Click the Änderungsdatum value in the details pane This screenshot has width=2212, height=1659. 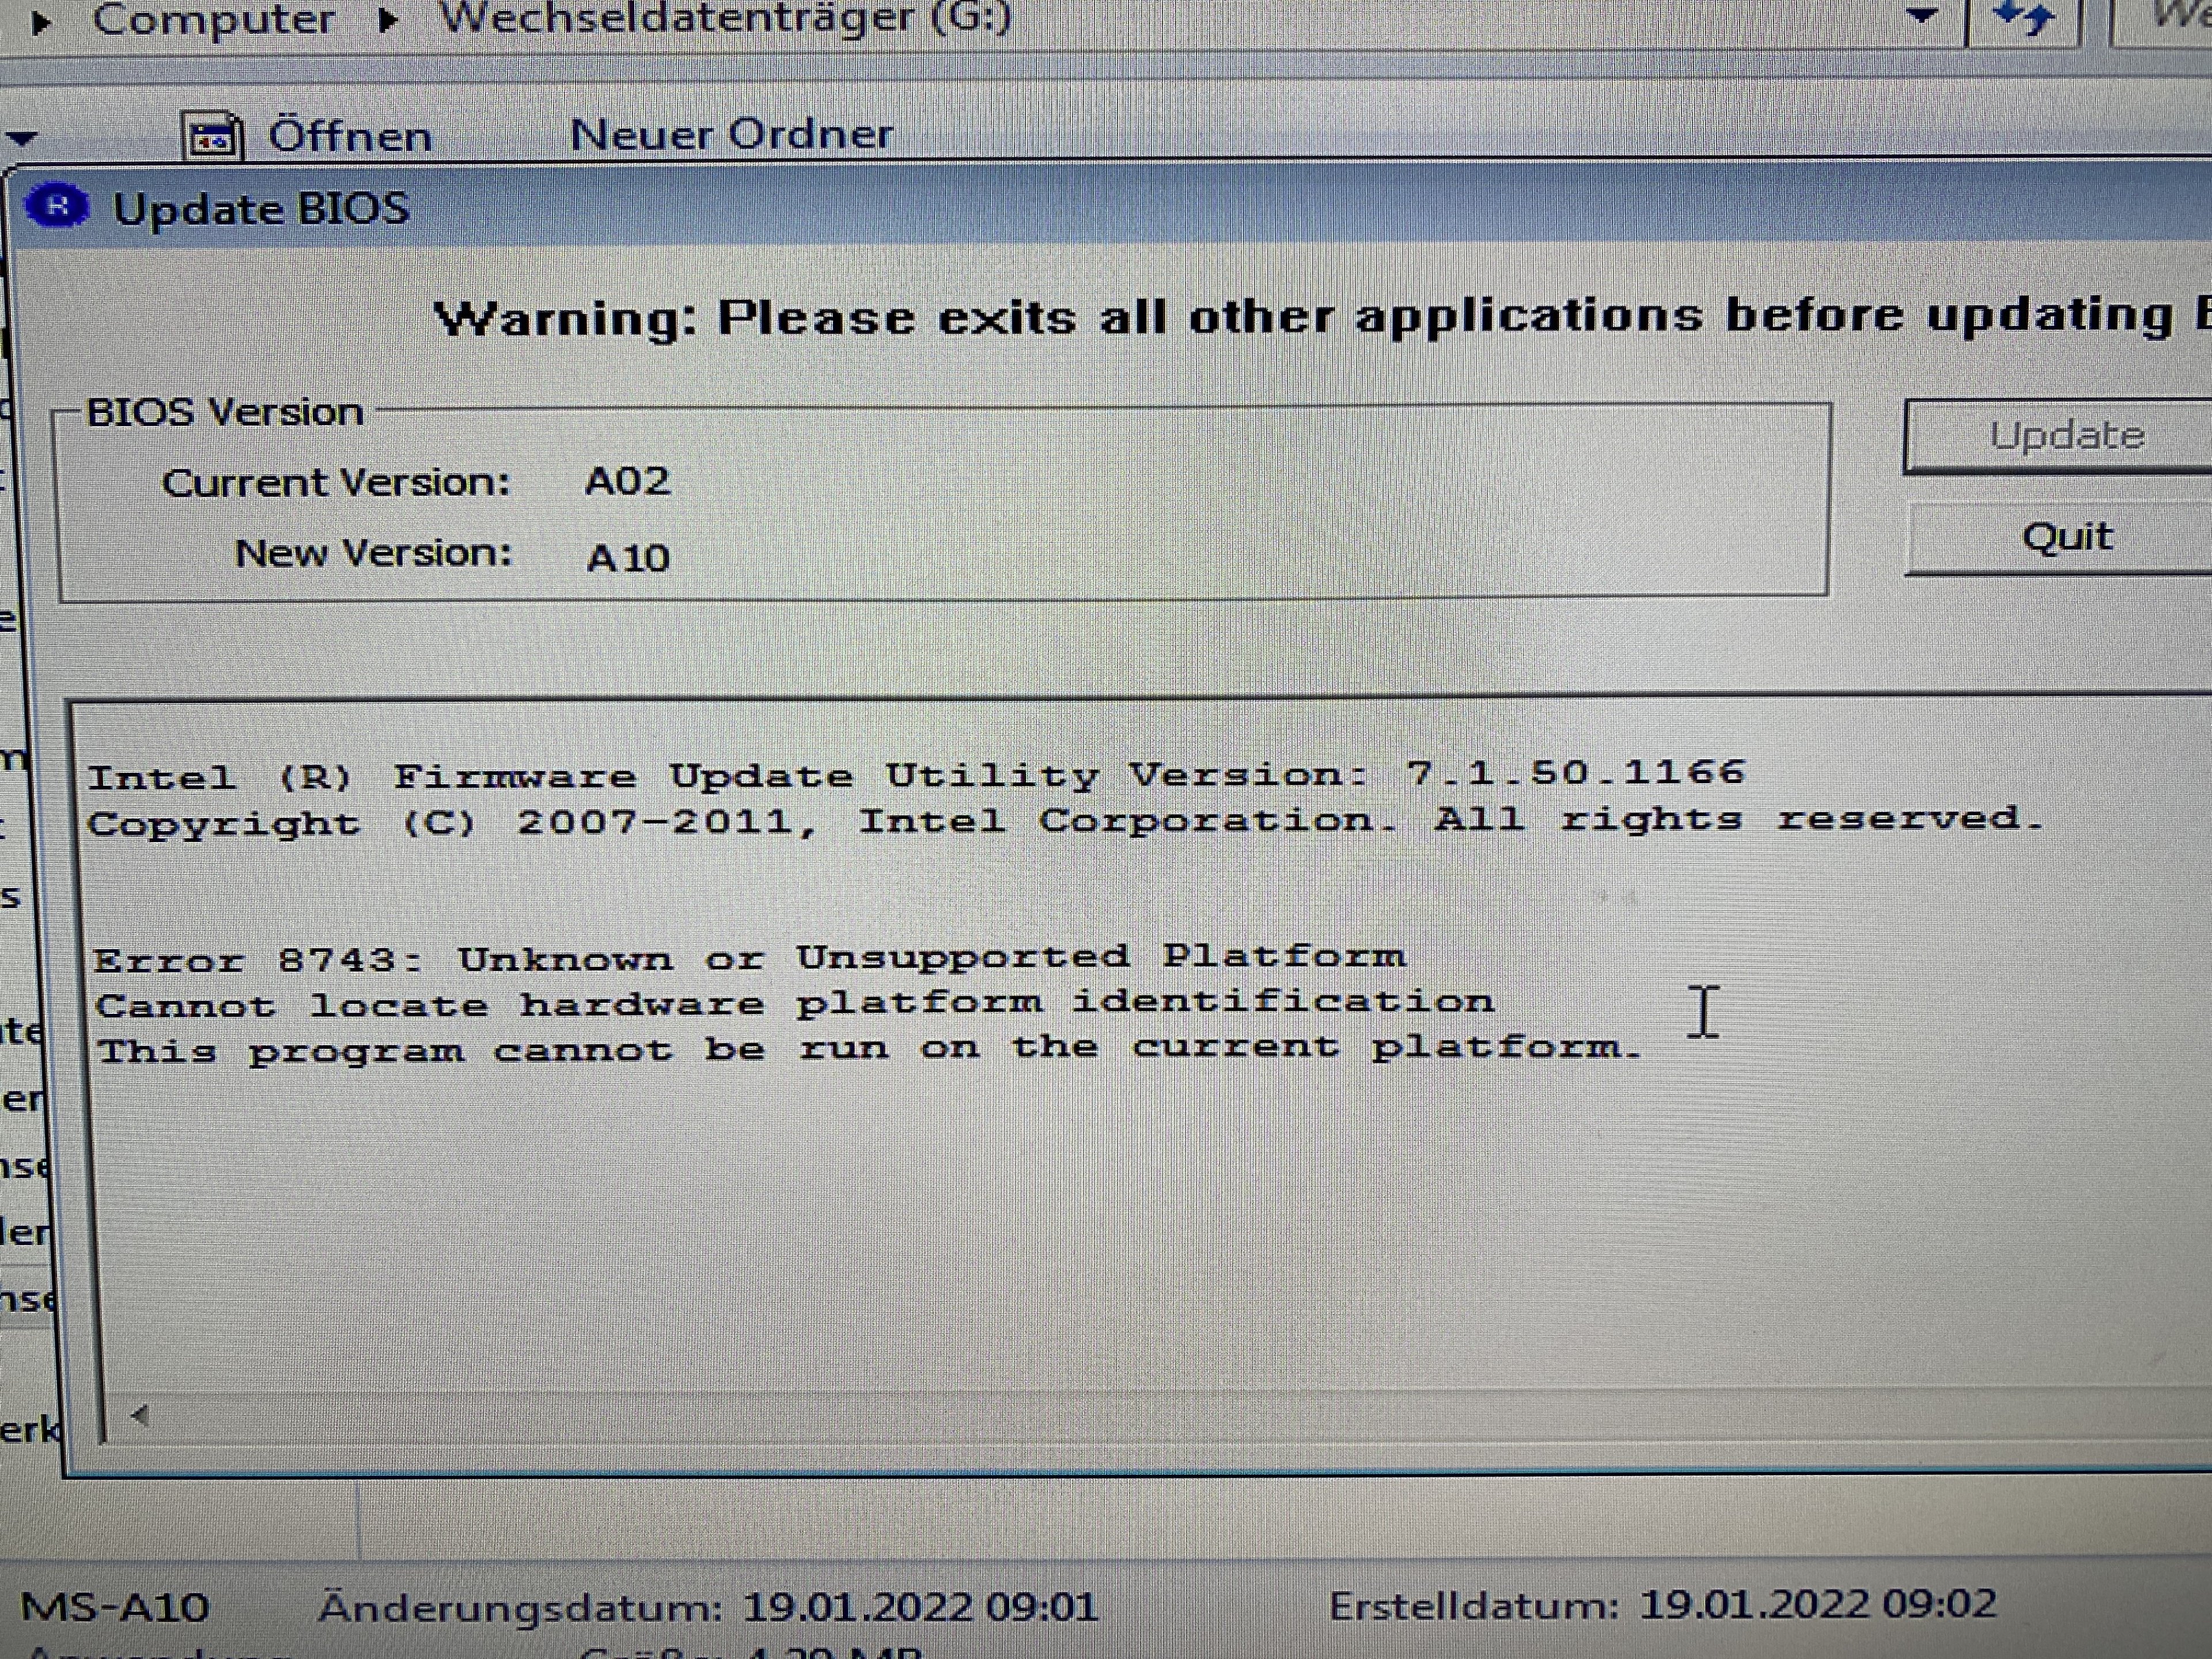click(x=919, y=1607)
